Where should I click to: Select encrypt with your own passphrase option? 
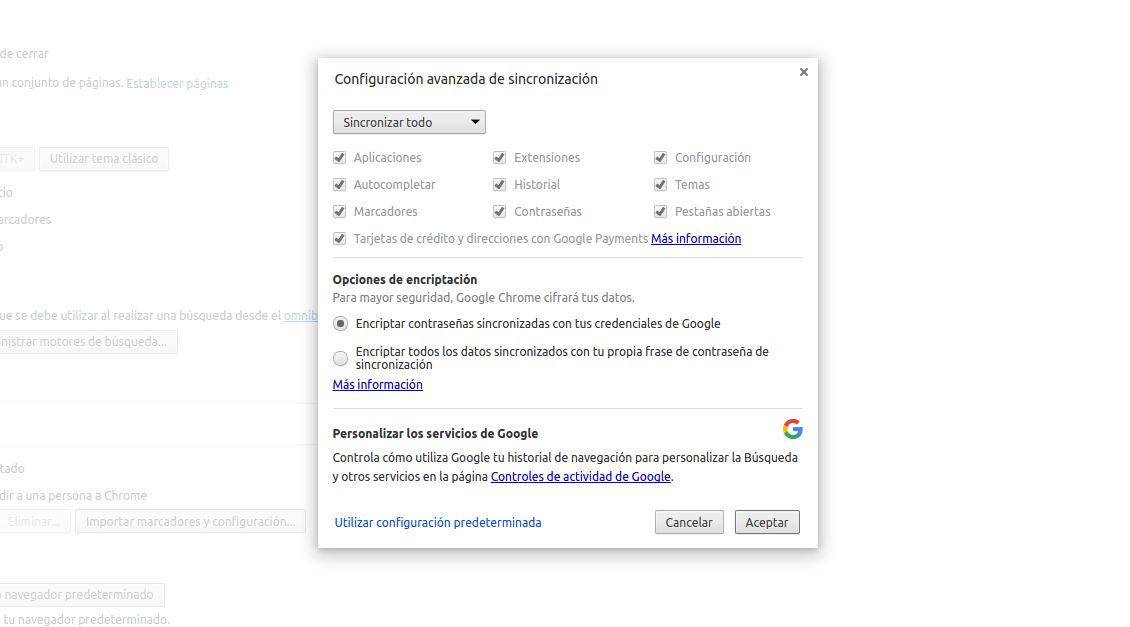pyautogui.click(x=341, y=358)
